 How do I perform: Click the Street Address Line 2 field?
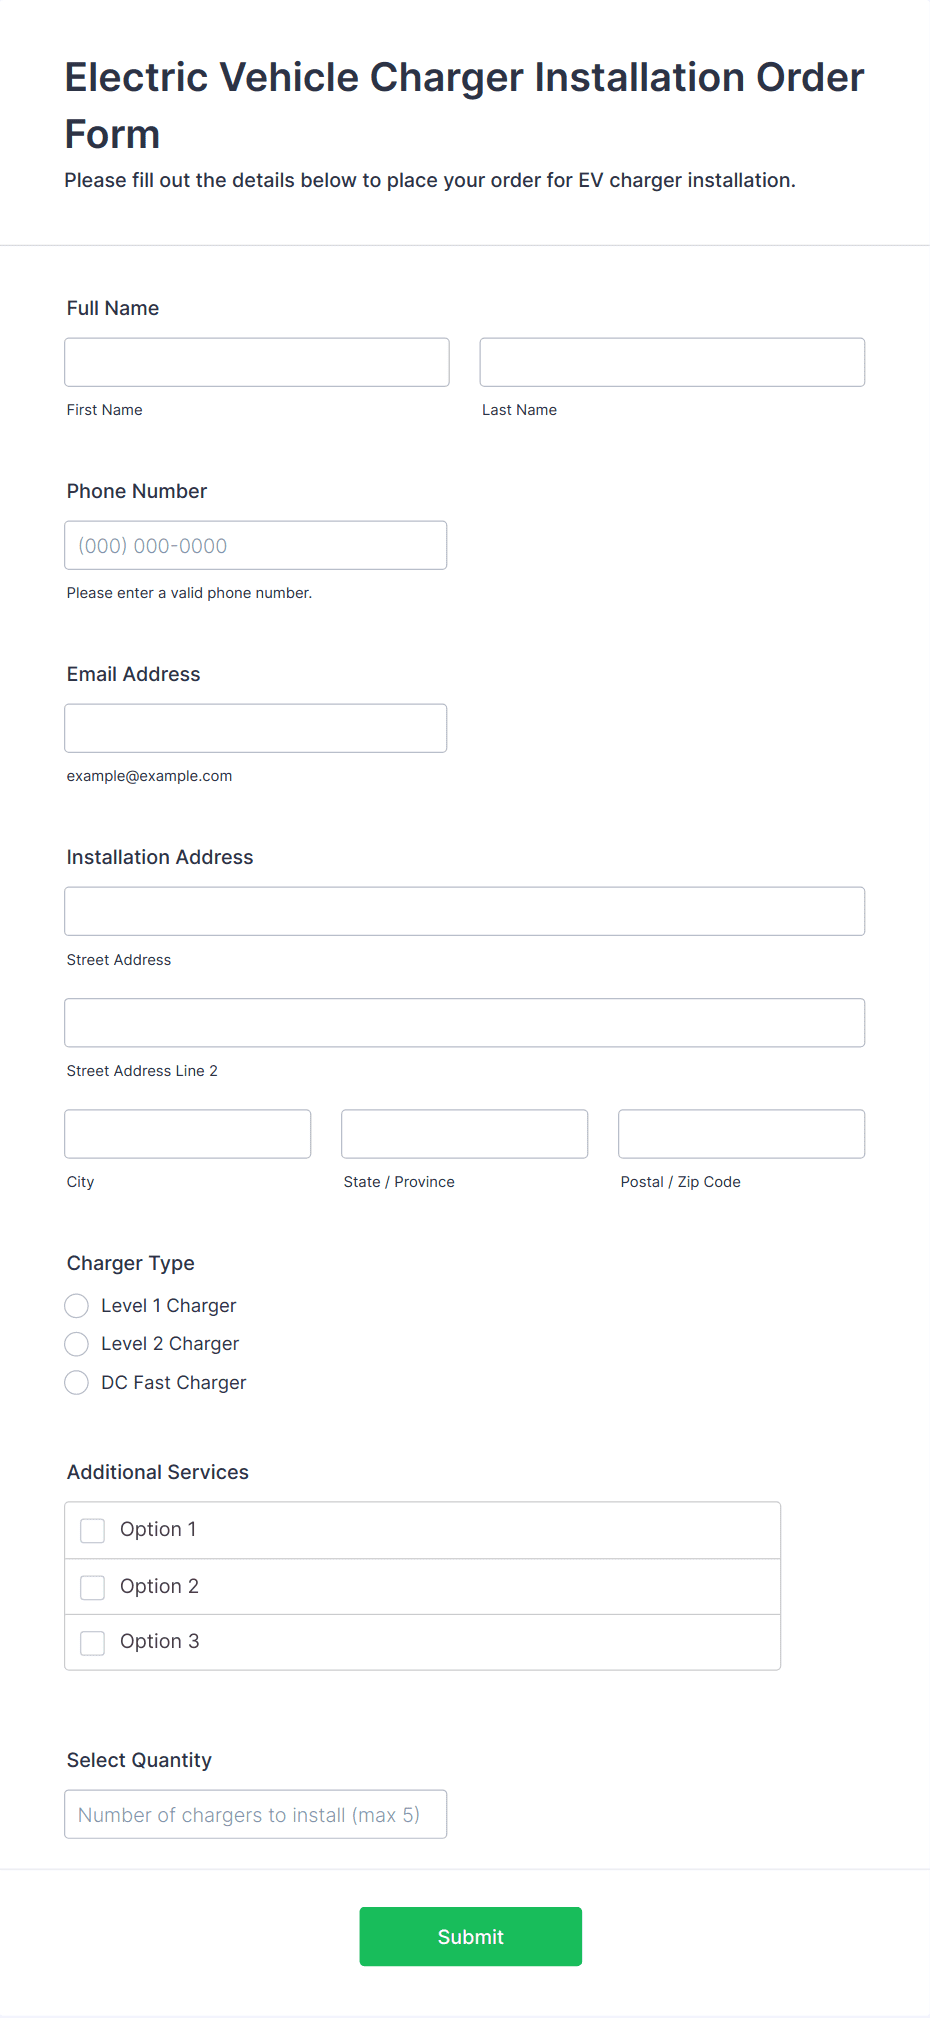click(x=465, y=1022)
